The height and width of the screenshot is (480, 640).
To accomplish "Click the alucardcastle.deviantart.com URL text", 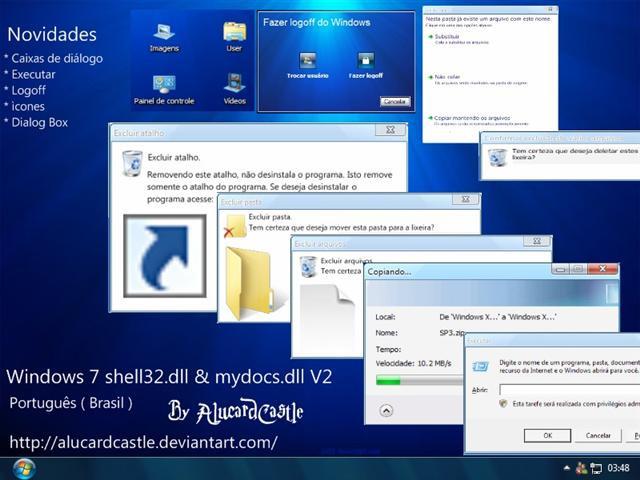I will (x=143, y=442).
